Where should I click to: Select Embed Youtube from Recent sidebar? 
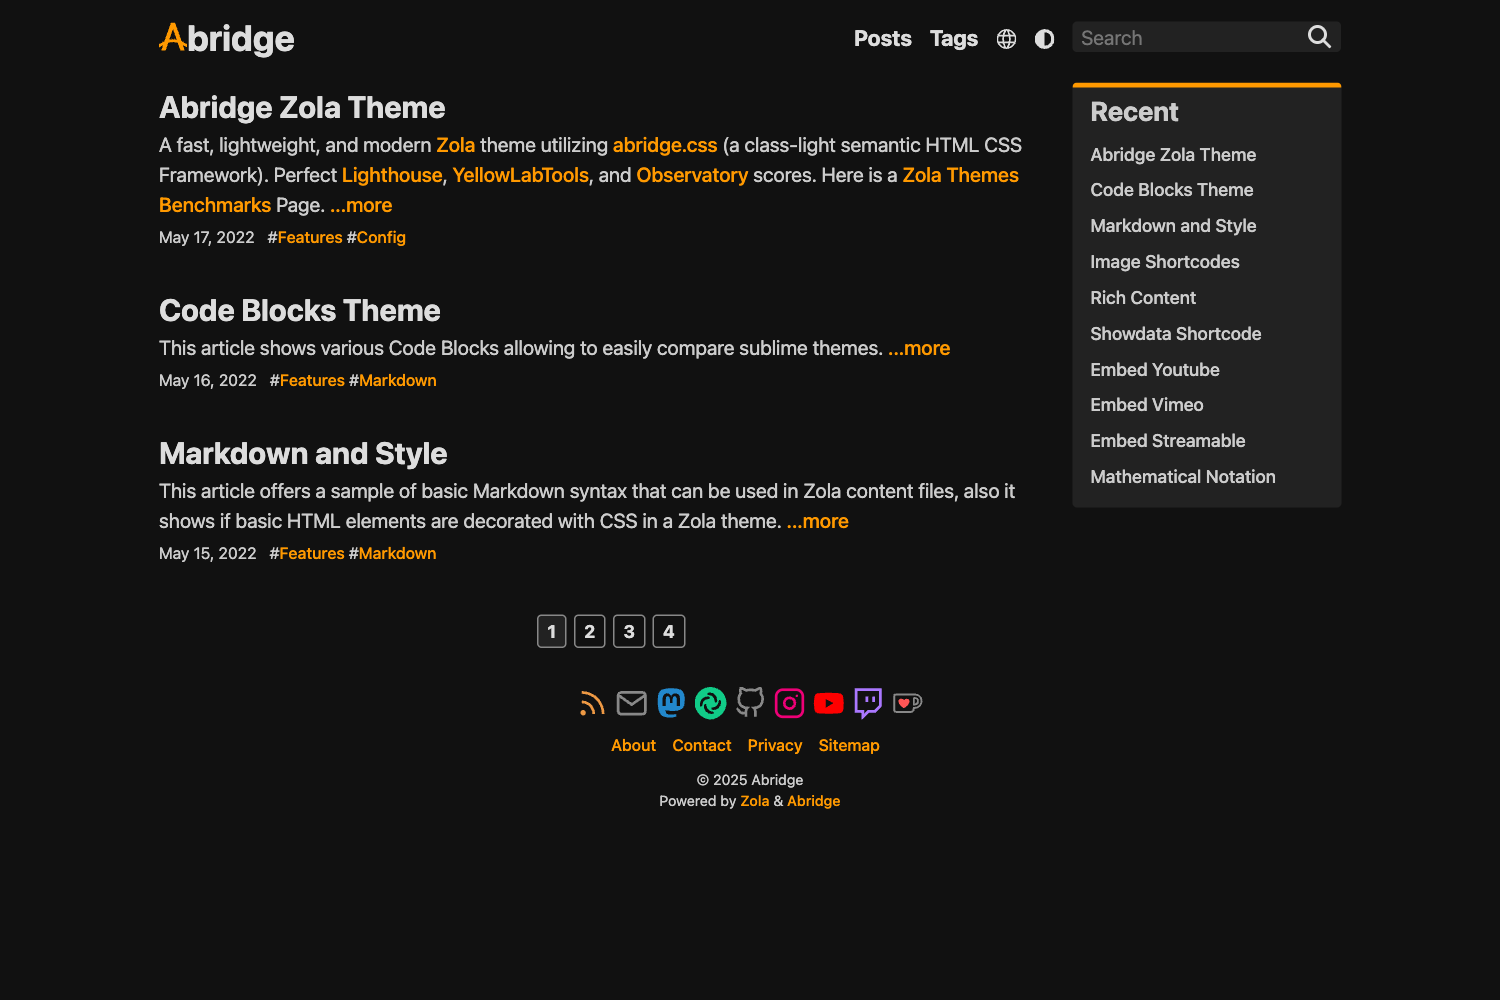tap(1154, 369)
